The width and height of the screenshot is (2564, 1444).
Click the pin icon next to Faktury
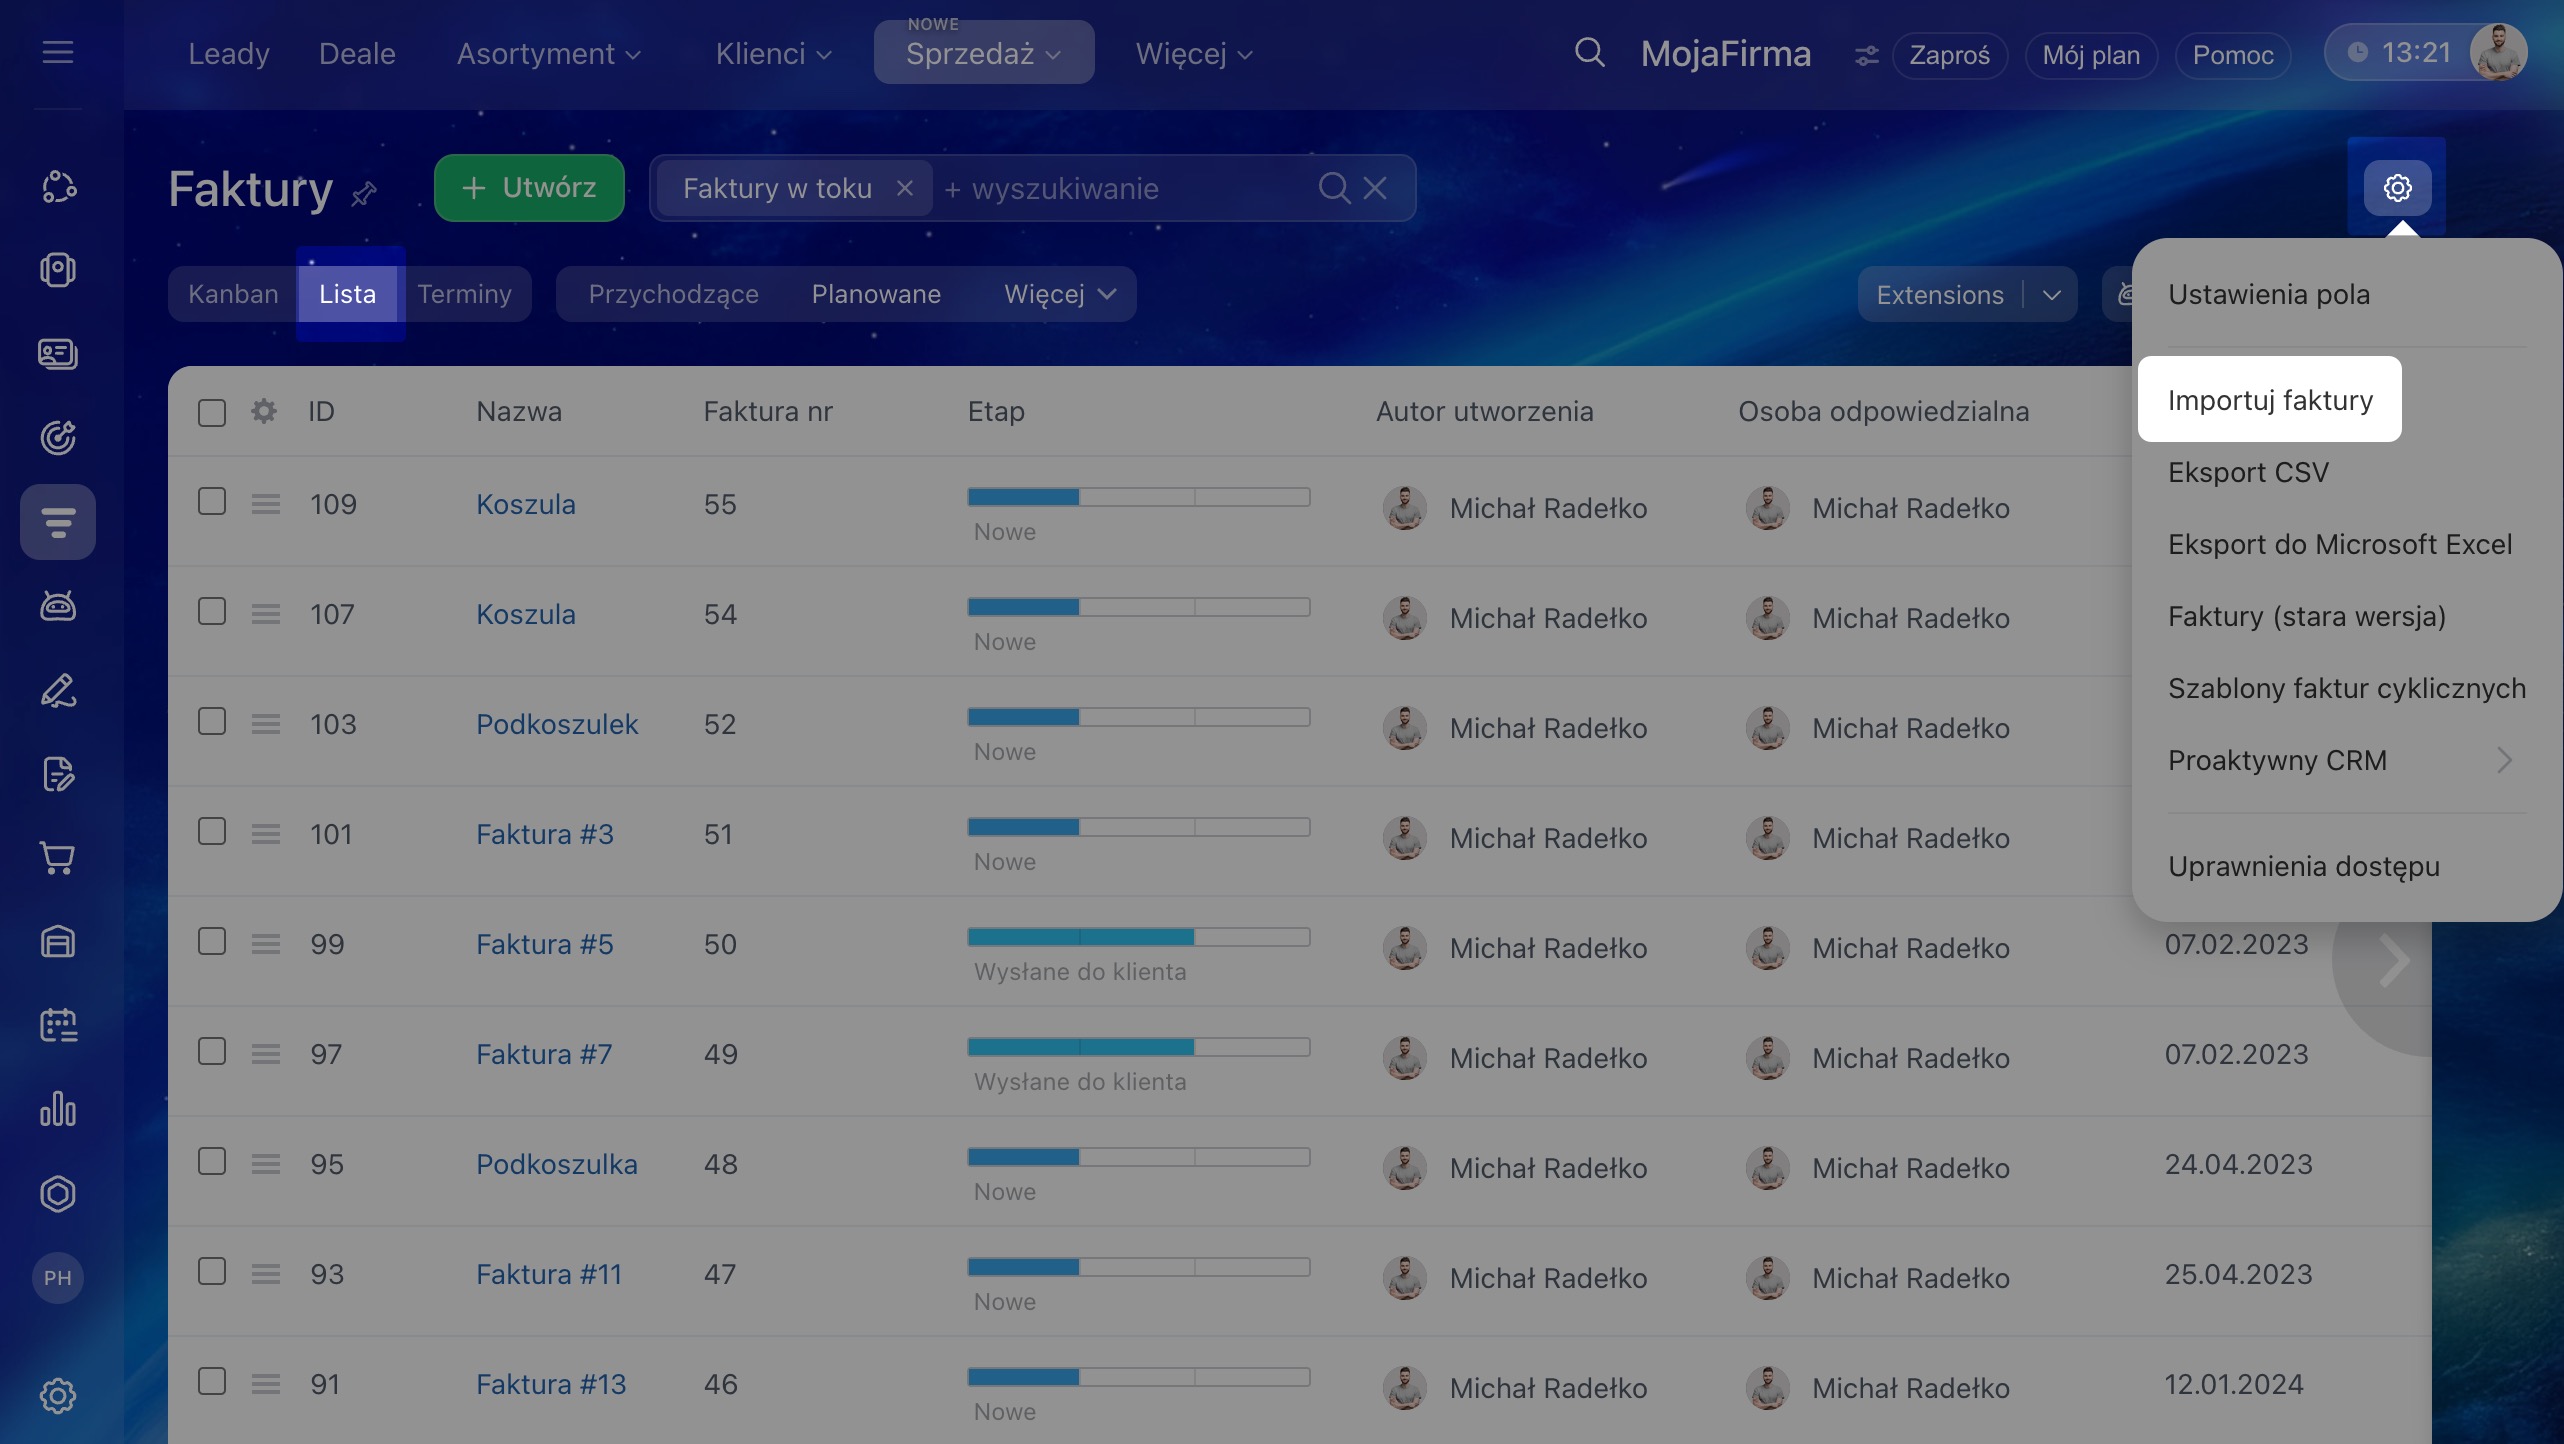click(x=364, y=192)
